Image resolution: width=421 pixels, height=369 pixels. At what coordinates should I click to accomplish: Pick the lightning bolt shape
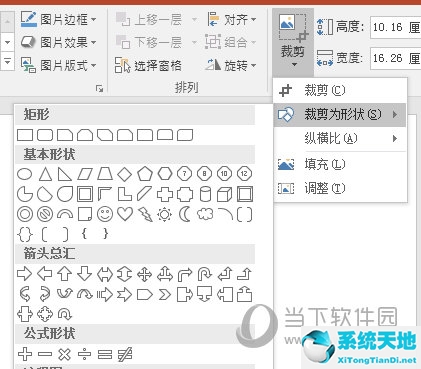click(145, 214)
